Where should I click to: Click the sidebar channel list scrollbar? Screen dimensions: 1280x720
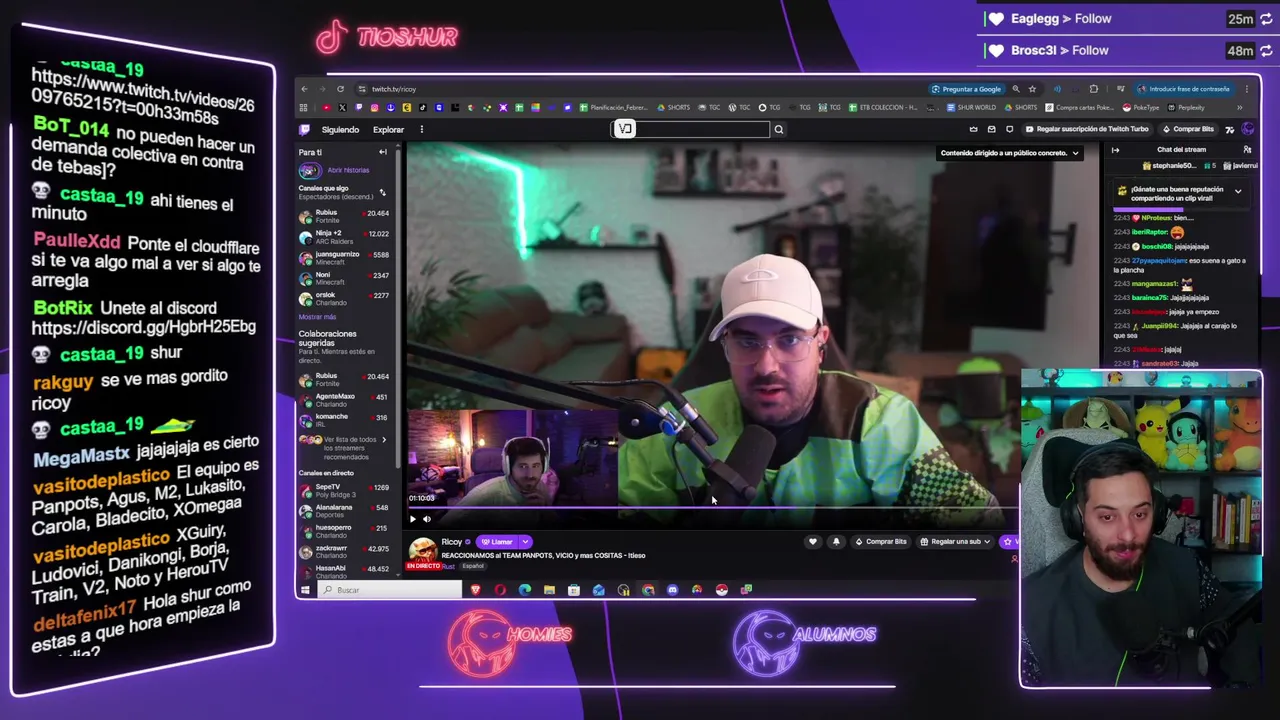397,310
